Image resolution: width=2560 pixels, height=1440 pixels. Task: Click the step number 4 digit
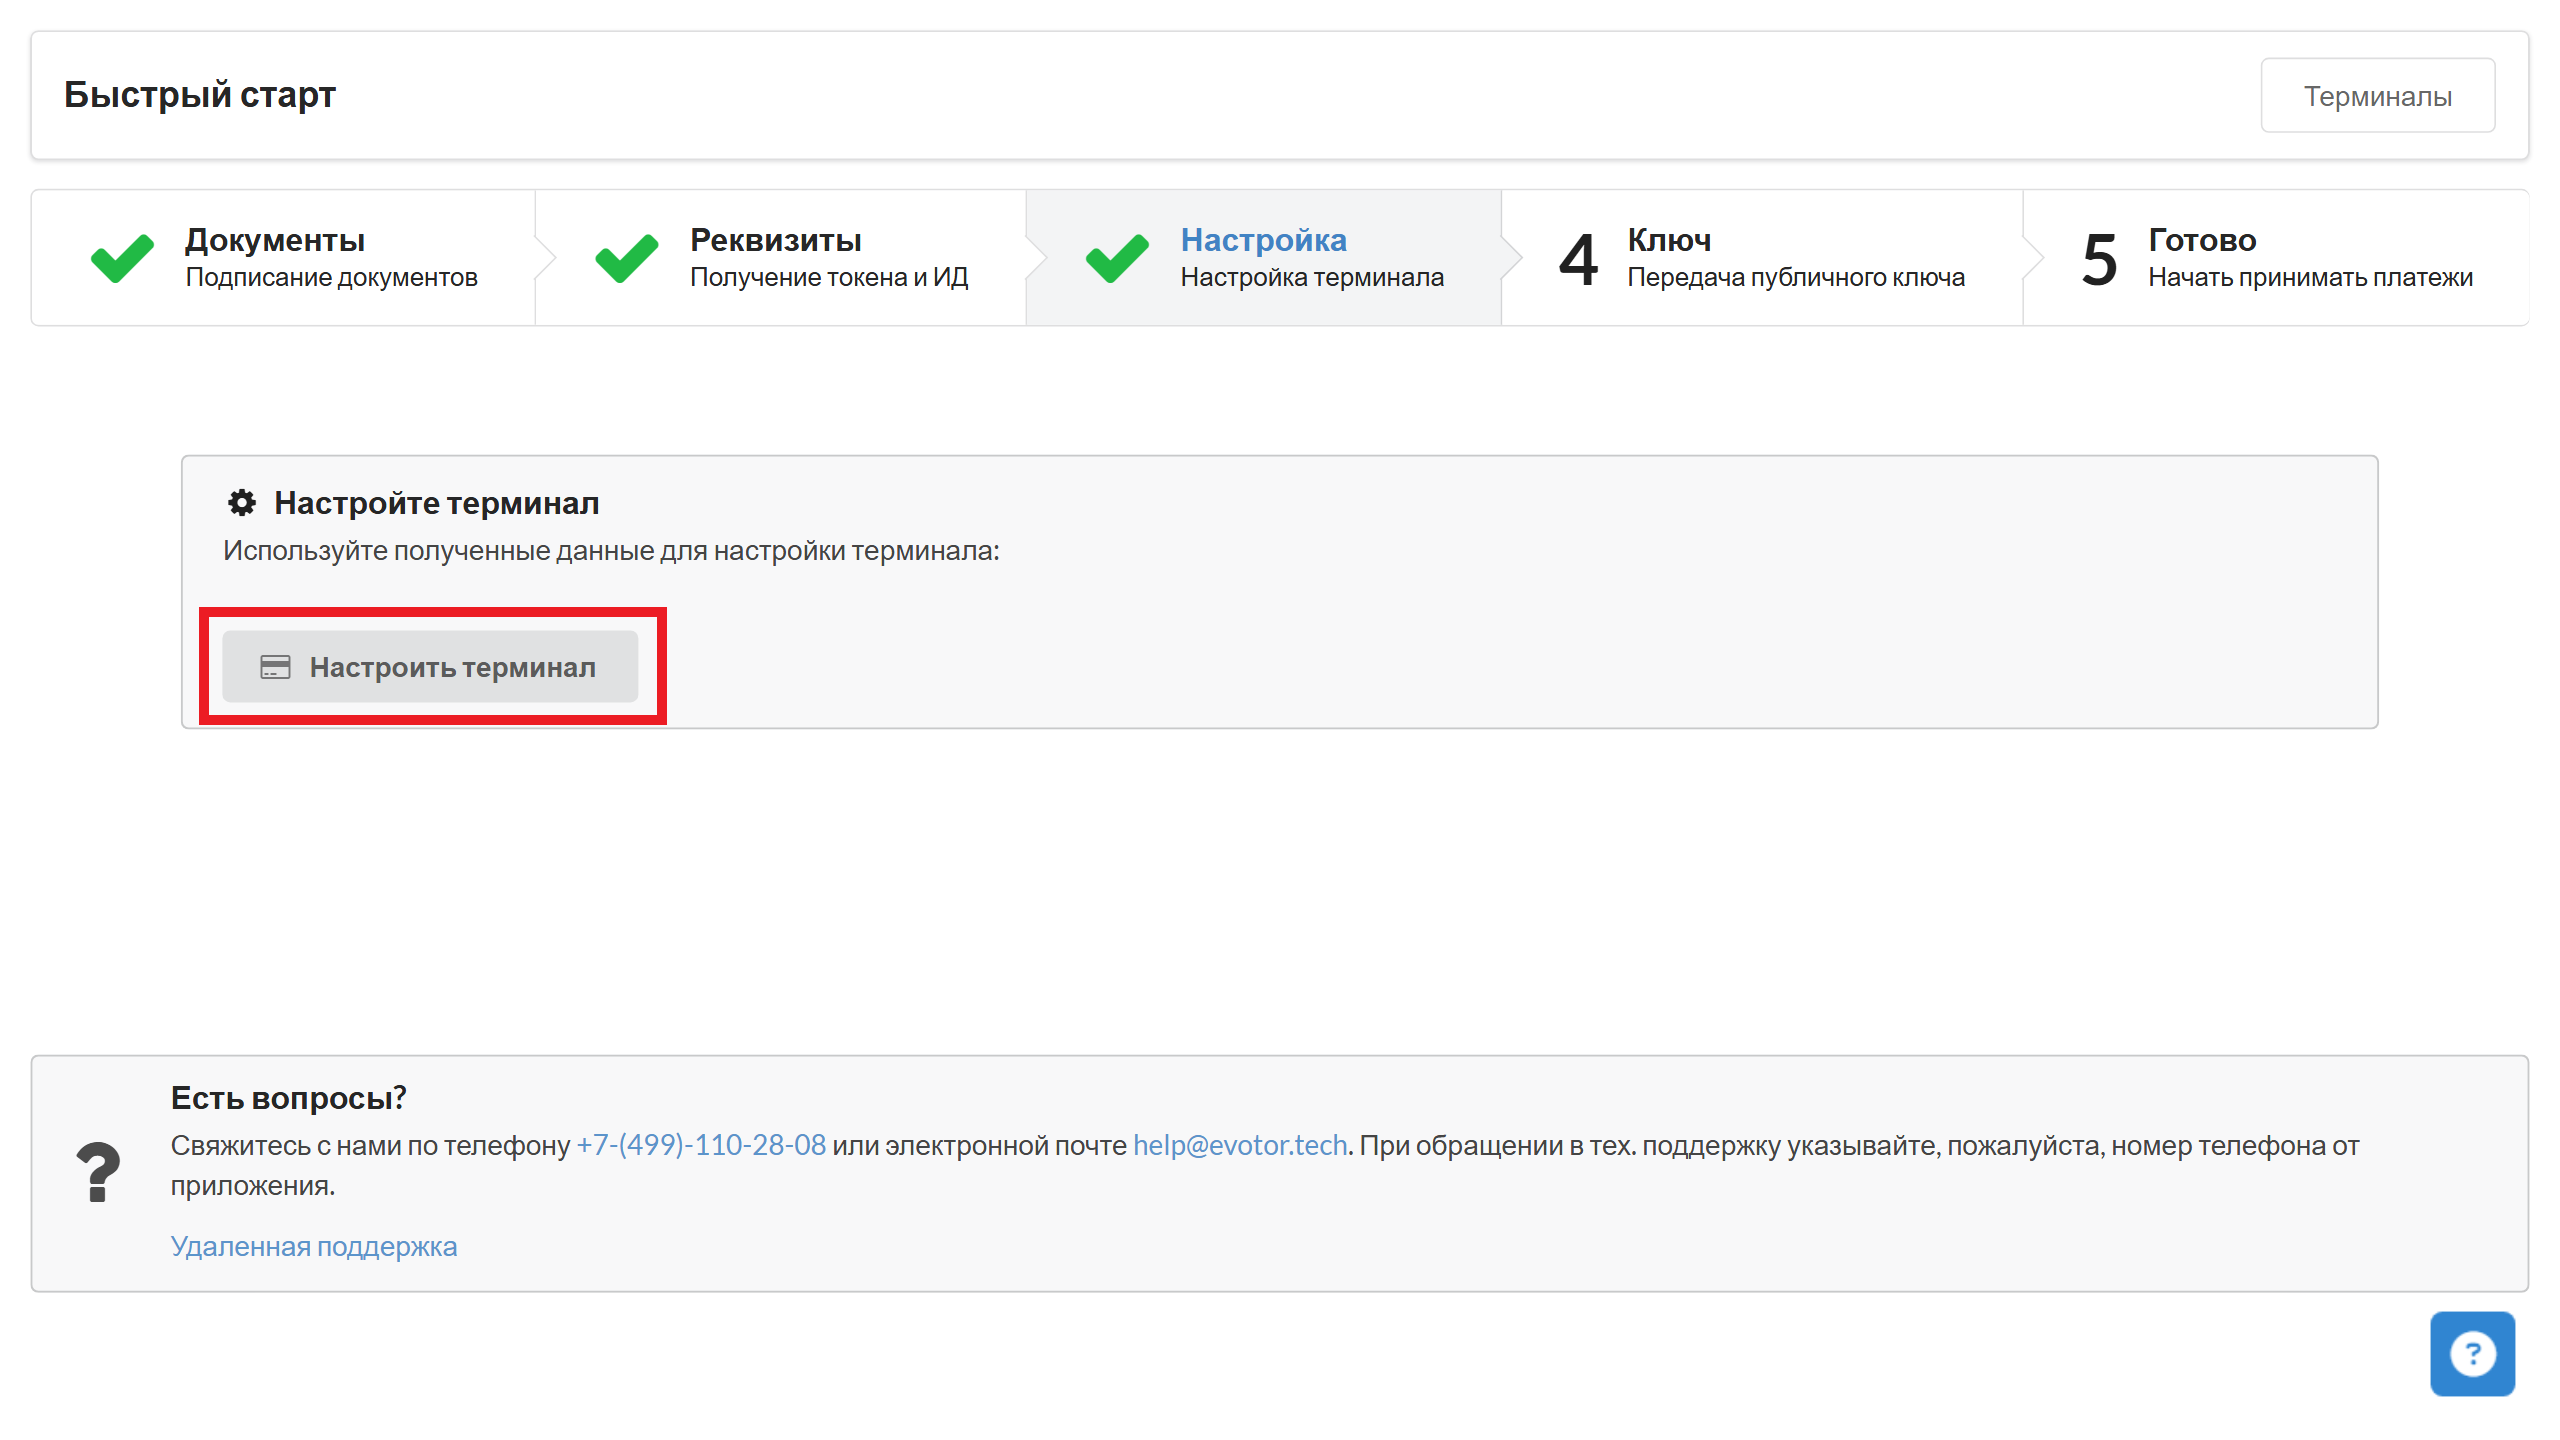(1579, 260)
